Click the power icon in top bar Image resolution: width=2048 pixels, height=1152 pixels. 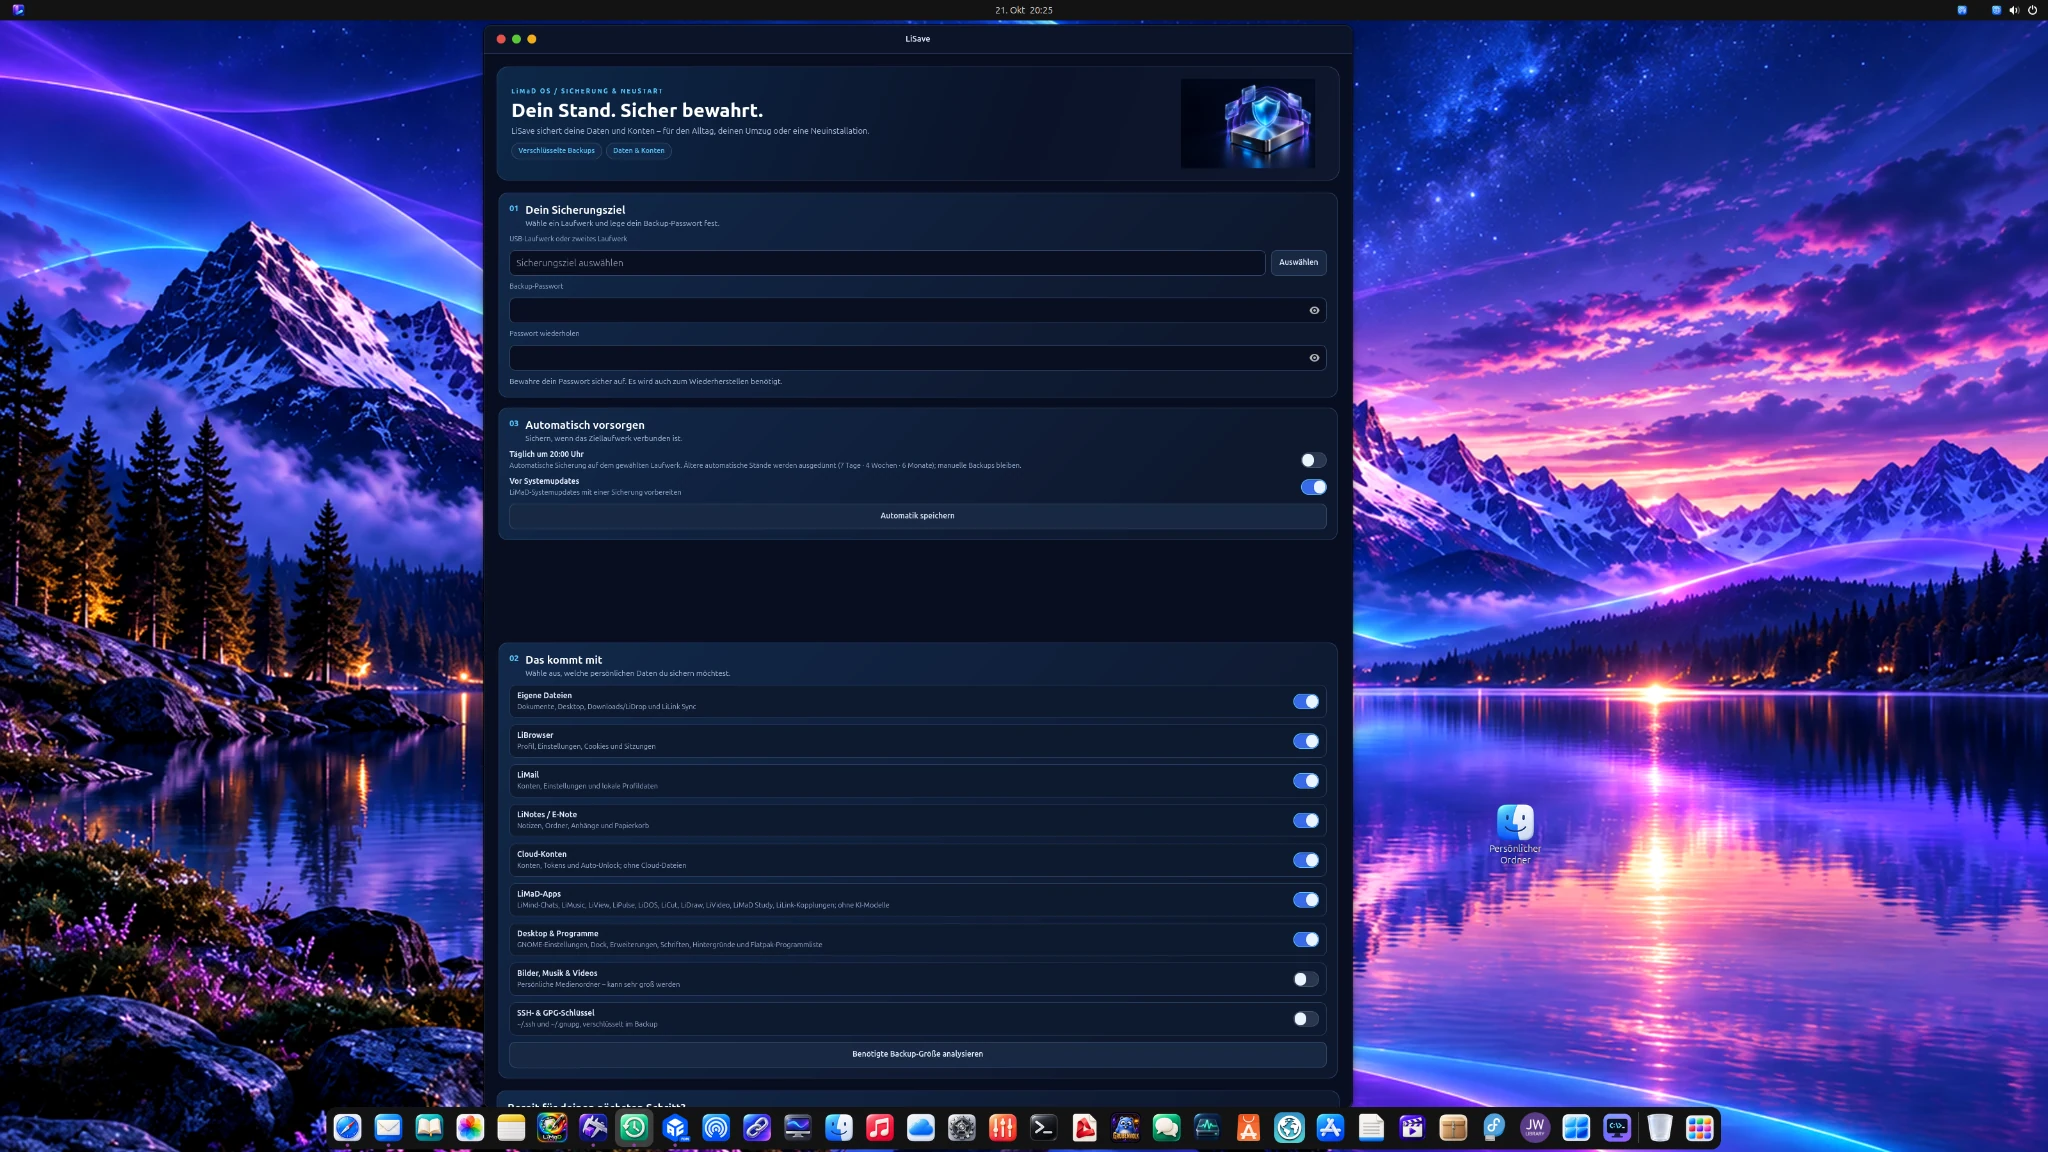click(2032, 10)
